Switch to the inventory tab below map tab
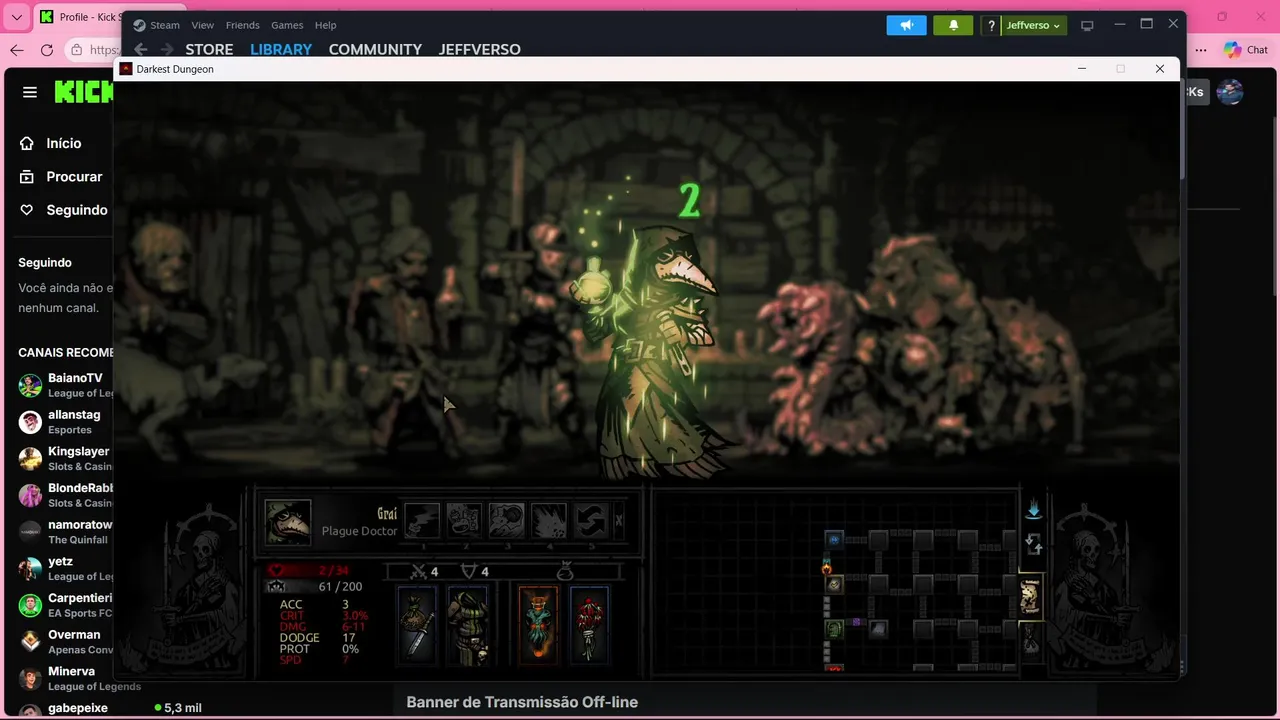 tap(1030, 639)
